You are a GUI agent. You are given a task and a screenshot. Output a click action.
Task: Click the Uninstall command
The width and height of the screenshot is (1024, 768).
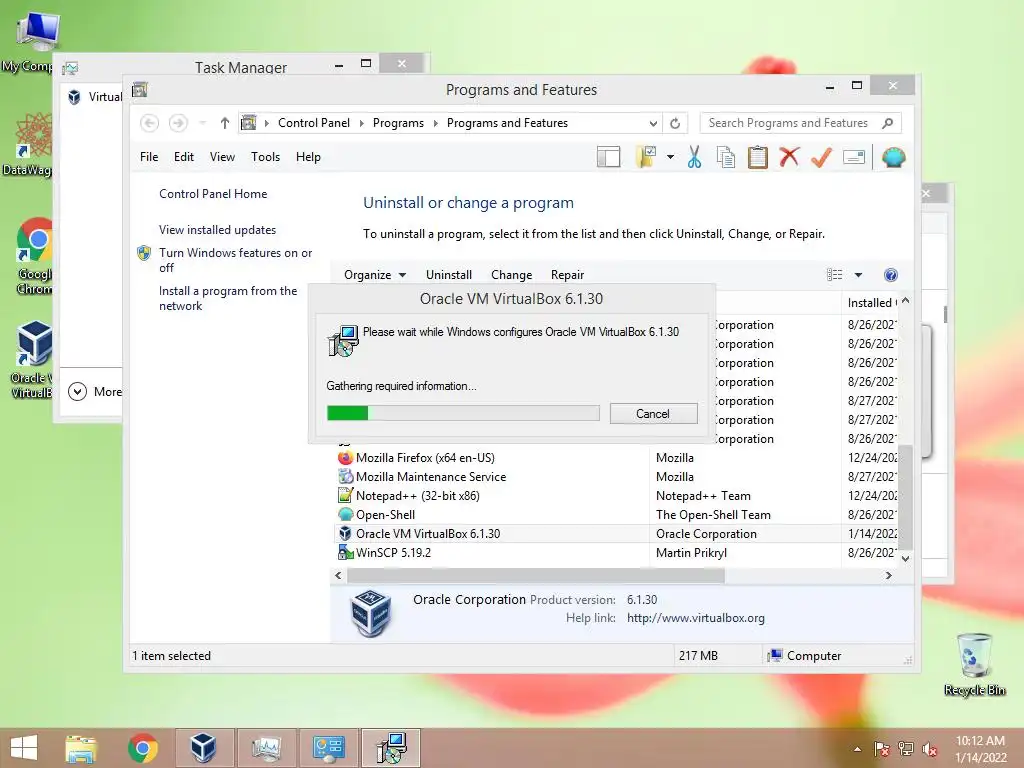pyautogui.click(x=449, y=275)
